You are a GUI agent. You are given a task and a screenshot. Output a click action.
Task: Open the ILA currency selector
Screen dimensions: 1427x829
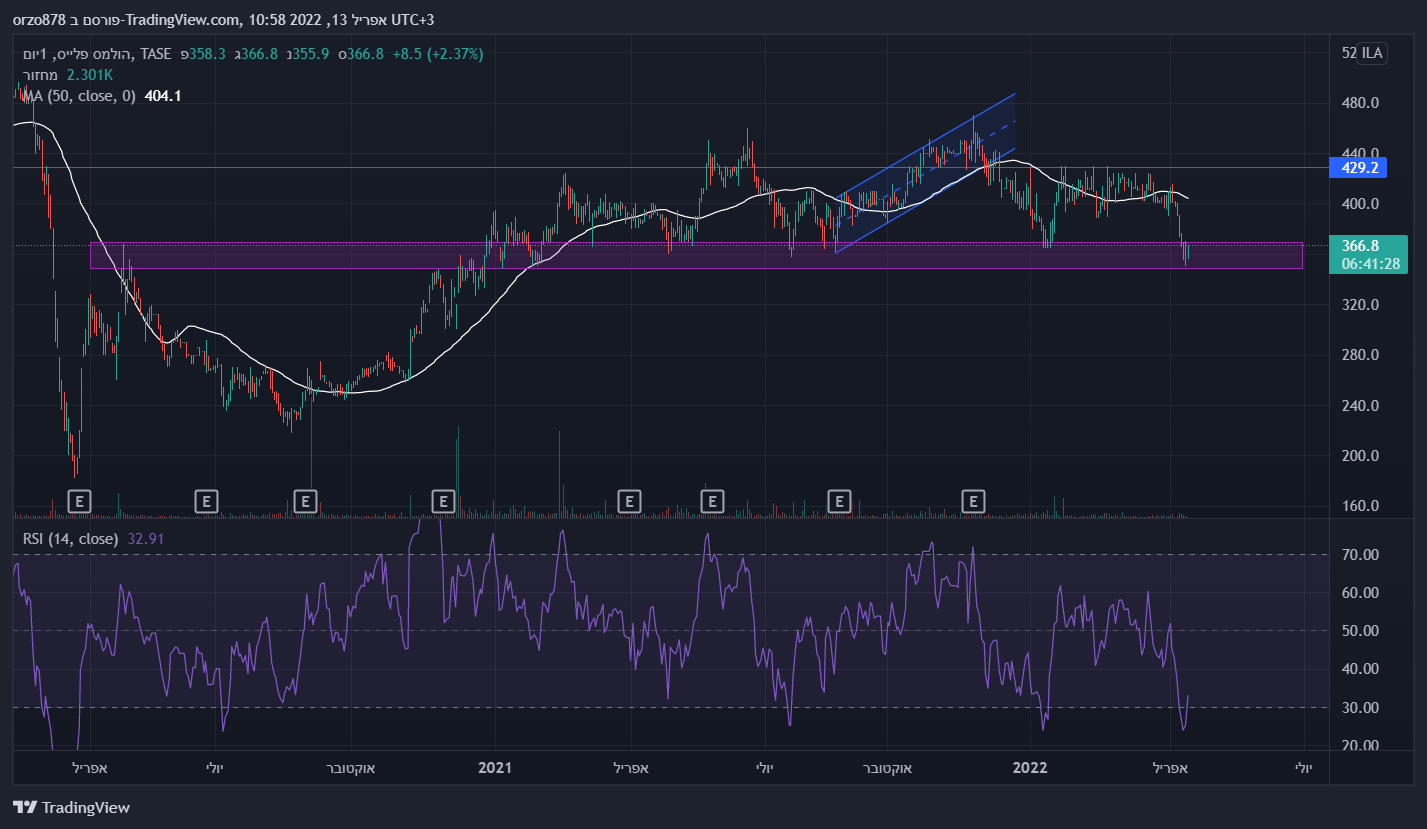click(x=1371, y=53)
